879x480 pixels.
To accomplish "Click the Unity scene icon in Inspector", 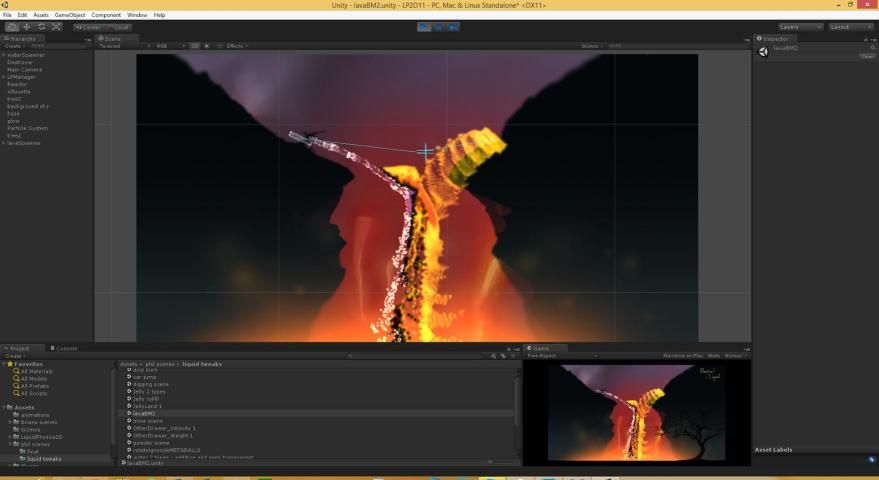I will tap(764, 51).
